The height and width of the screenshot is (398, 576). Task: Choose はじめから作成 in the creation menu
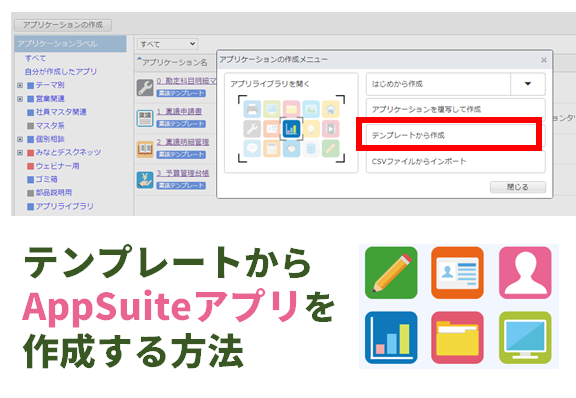tap(438, 84)
